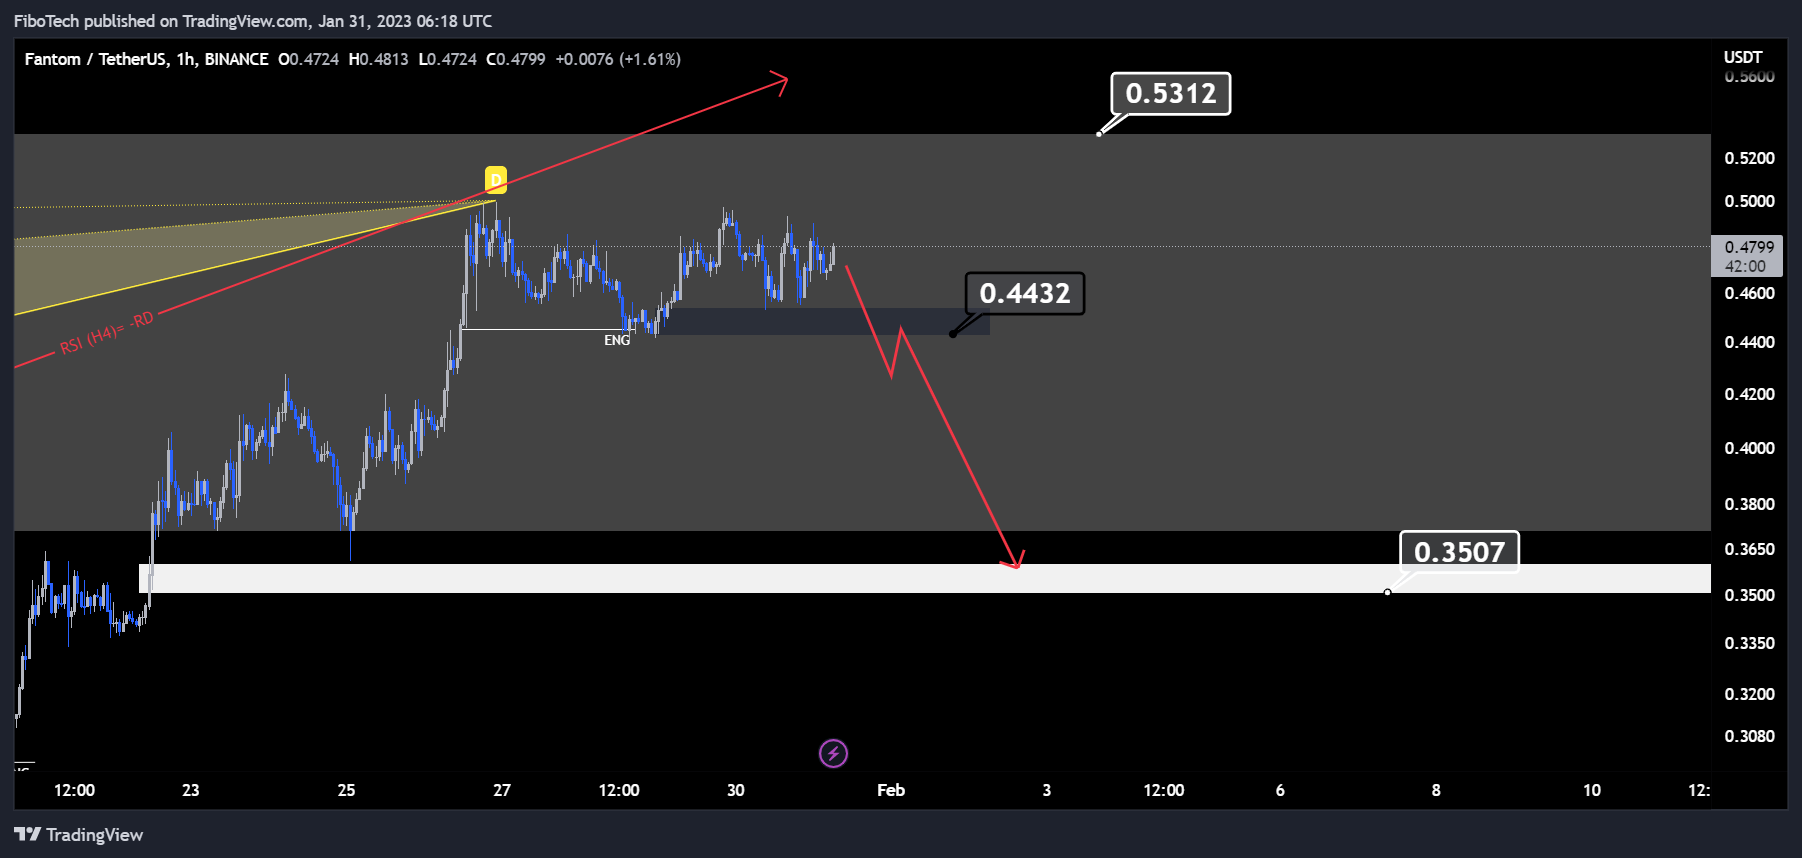
Task: Click the +0.0076 (+1.61%) change value
Action: (618, 59)
